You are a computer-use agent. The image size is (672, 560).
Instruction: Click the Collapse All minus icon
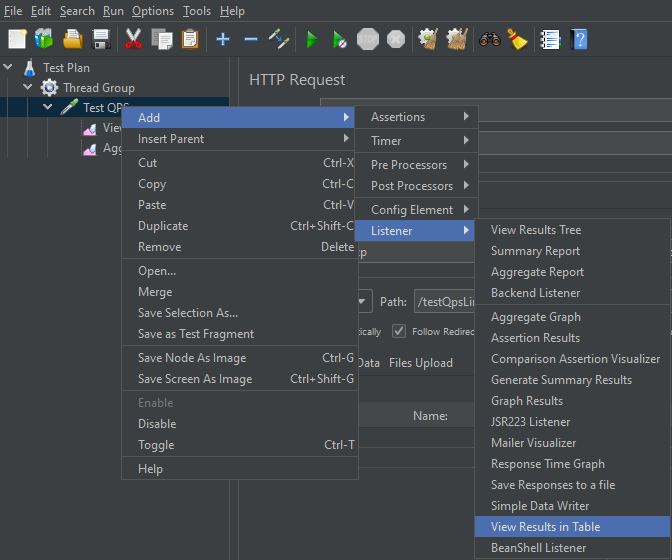pos(251,39)
